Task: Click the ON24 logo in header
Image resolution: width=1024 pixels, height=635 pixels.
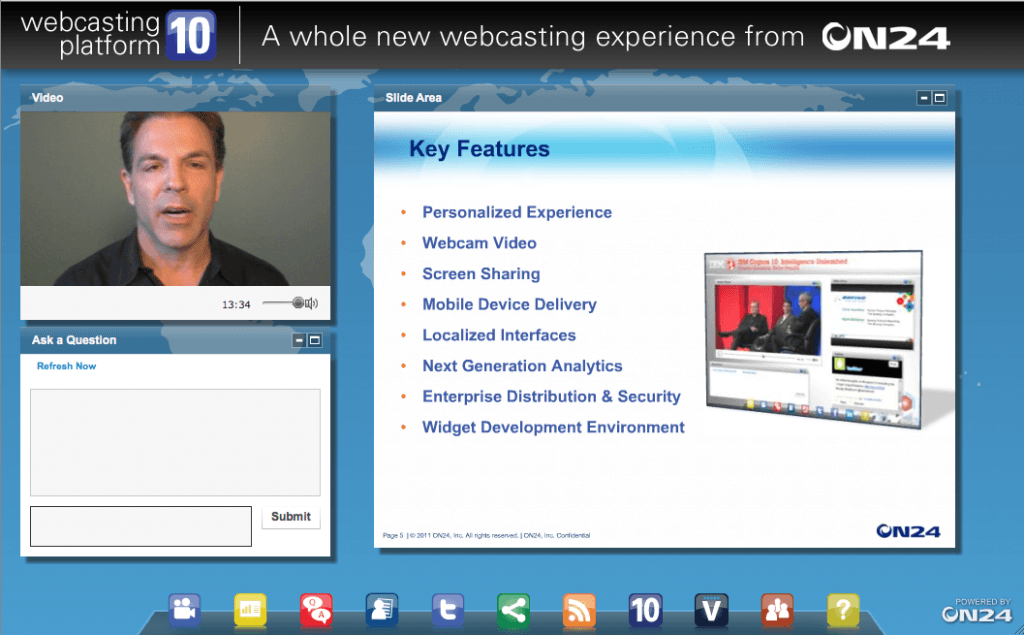Action: pyautogui.click(x=886, y=37)
